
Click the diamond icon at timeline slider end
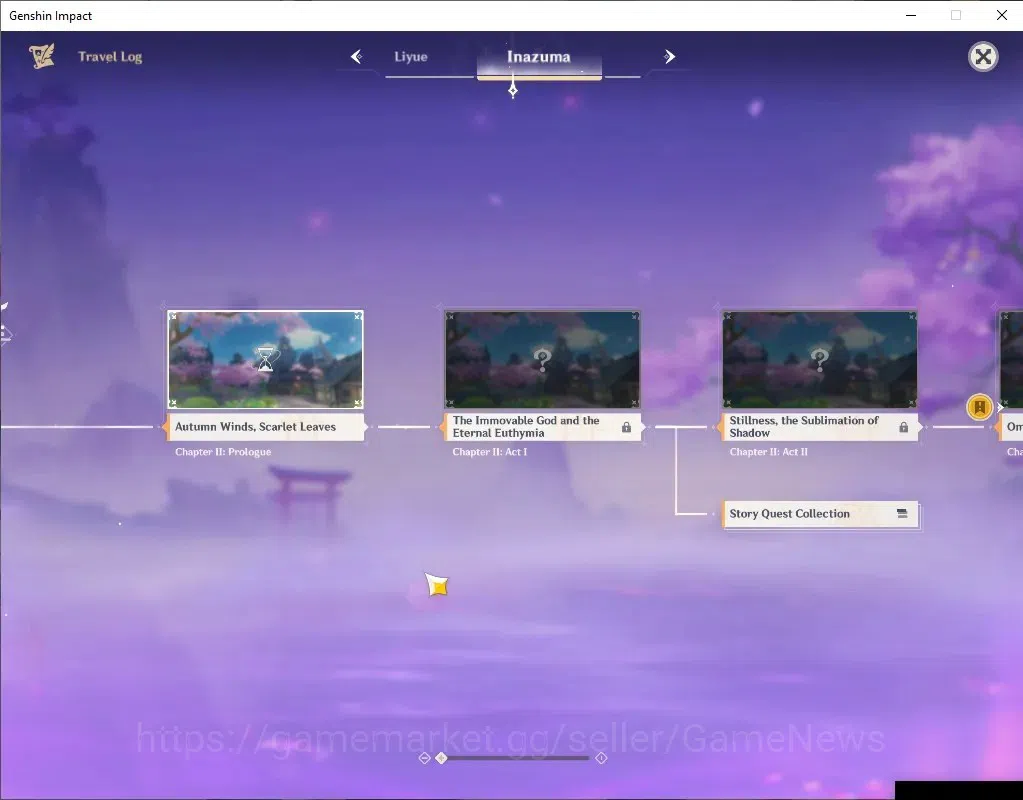pyautogui.click(x=602, y=758)
